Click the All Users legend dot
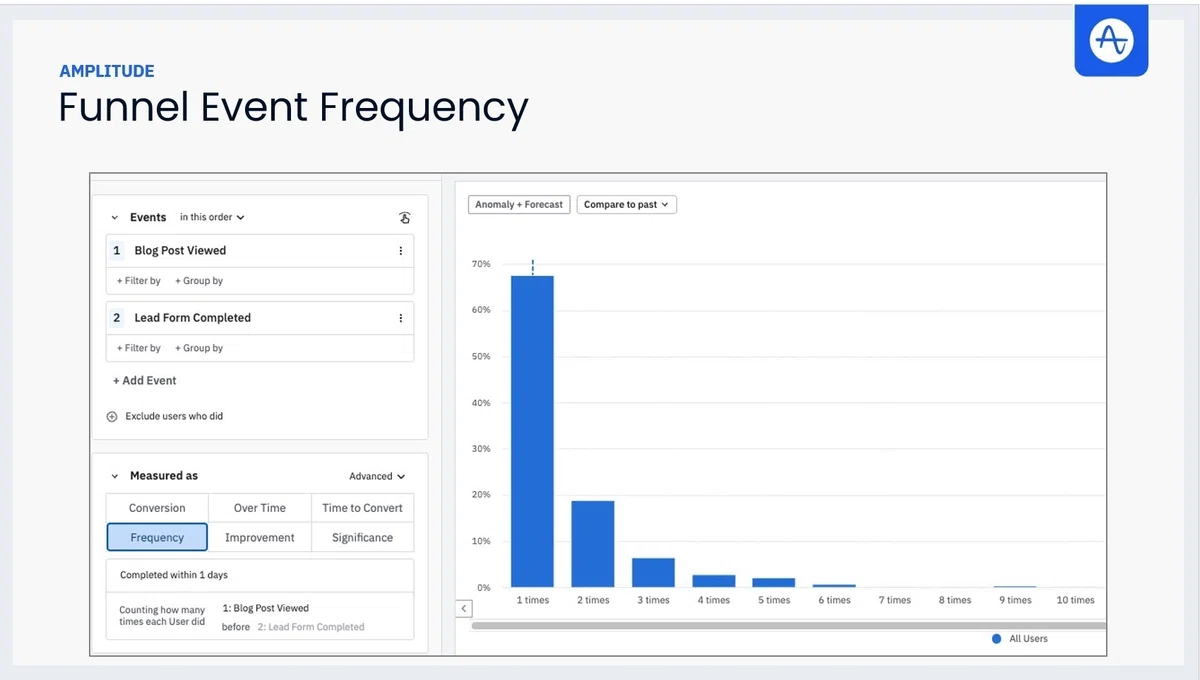1200x680 pixels. [996, 638]
